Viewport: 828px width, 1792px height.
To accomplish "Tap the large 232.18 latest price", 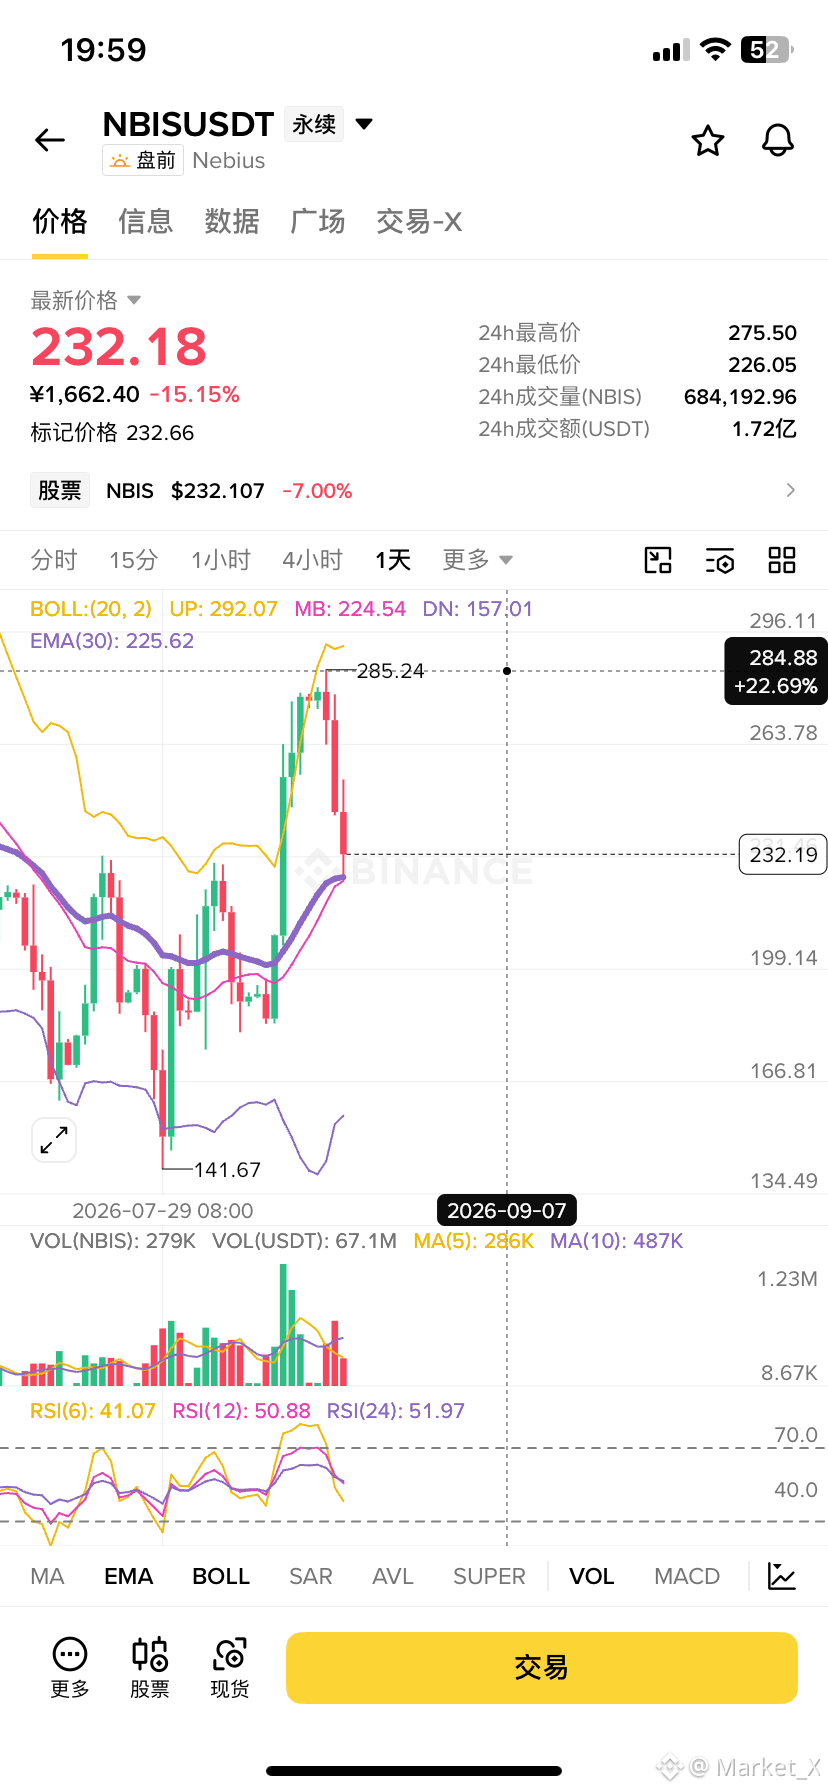I will [119, 347].
